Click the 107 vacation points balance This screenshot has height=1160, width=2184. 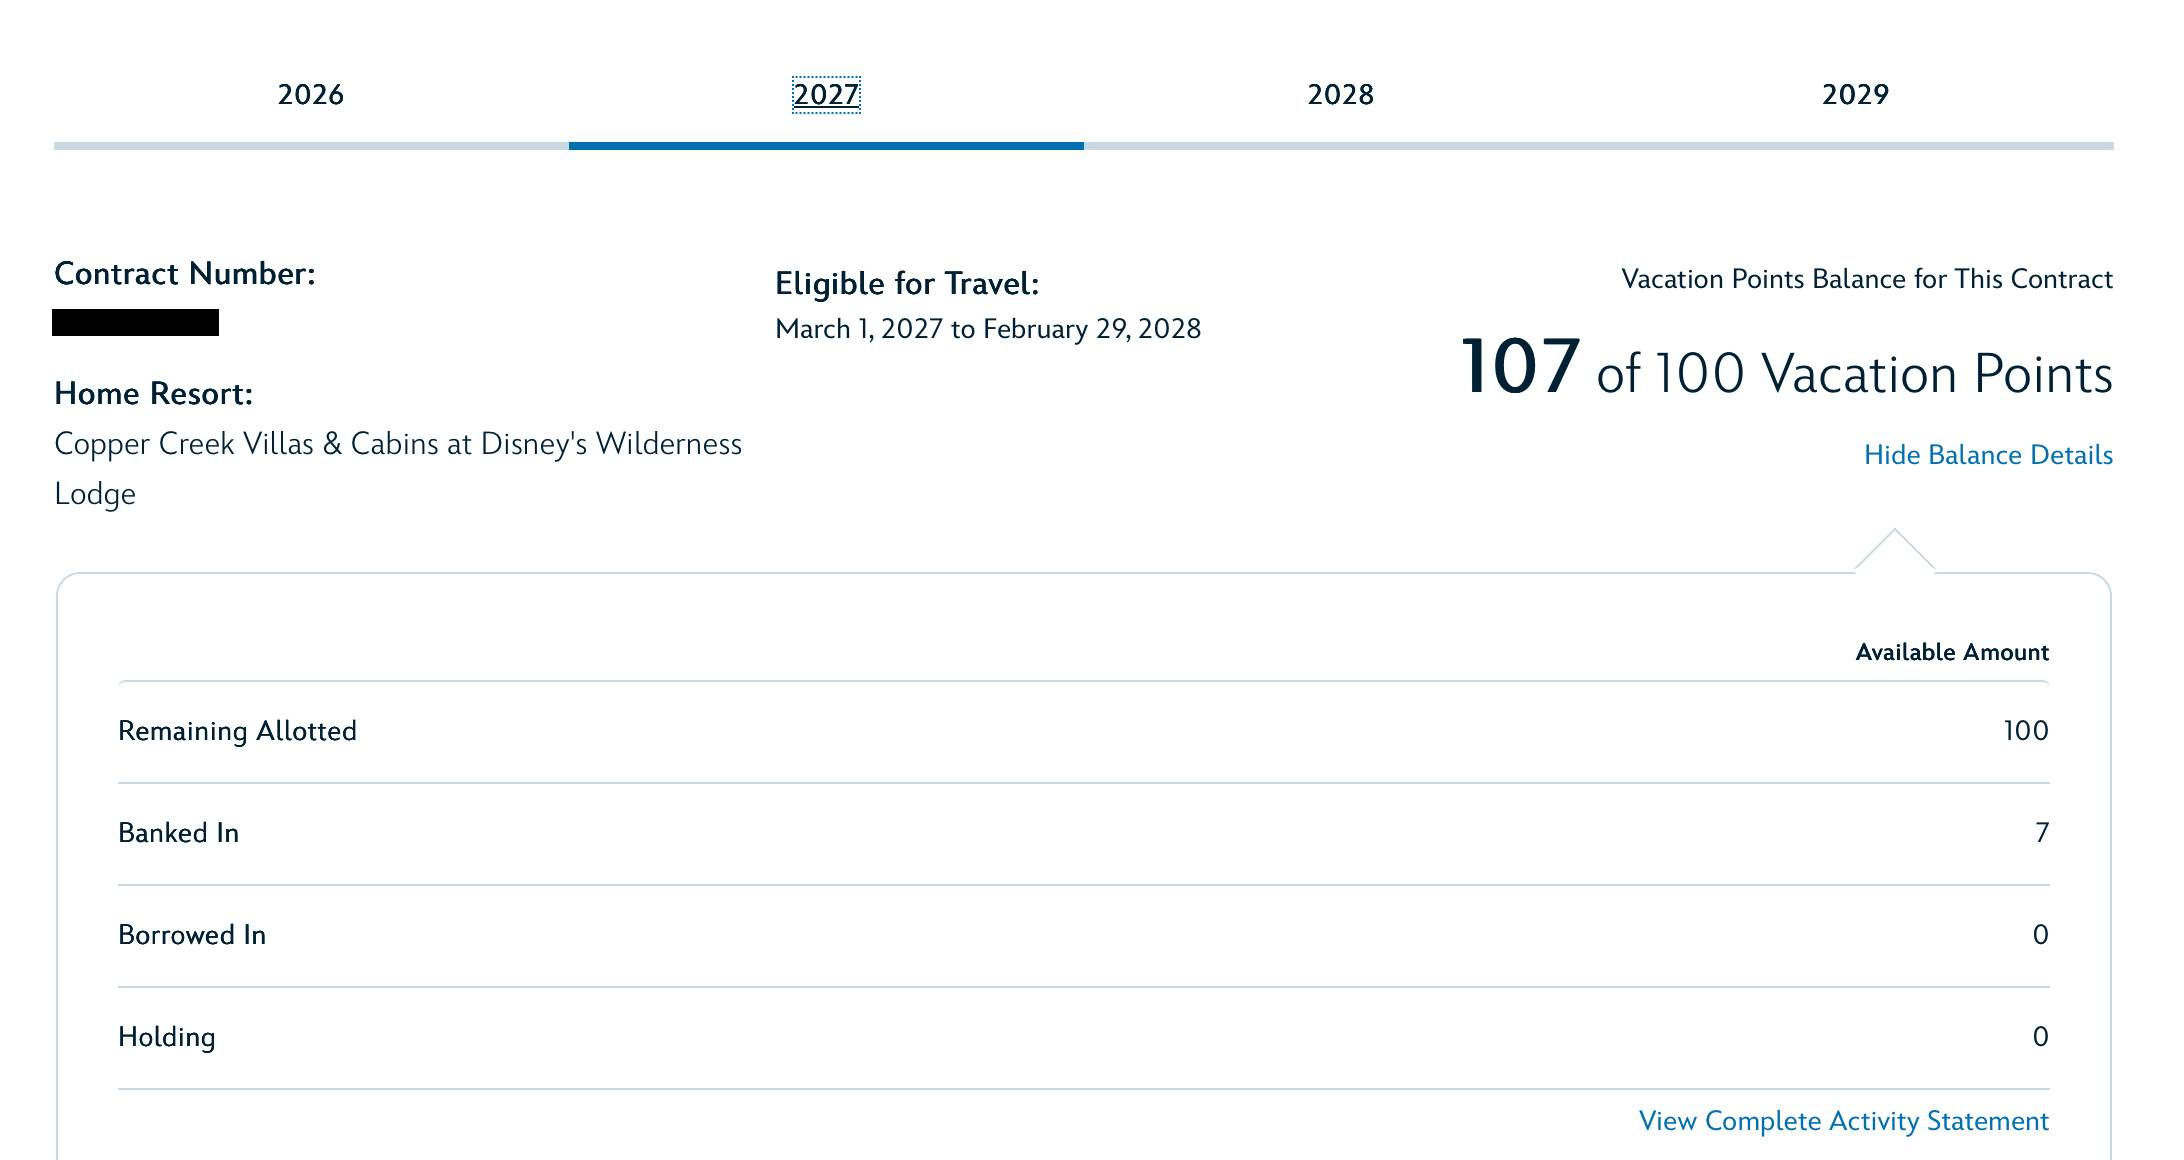(x=1520, y=367)
